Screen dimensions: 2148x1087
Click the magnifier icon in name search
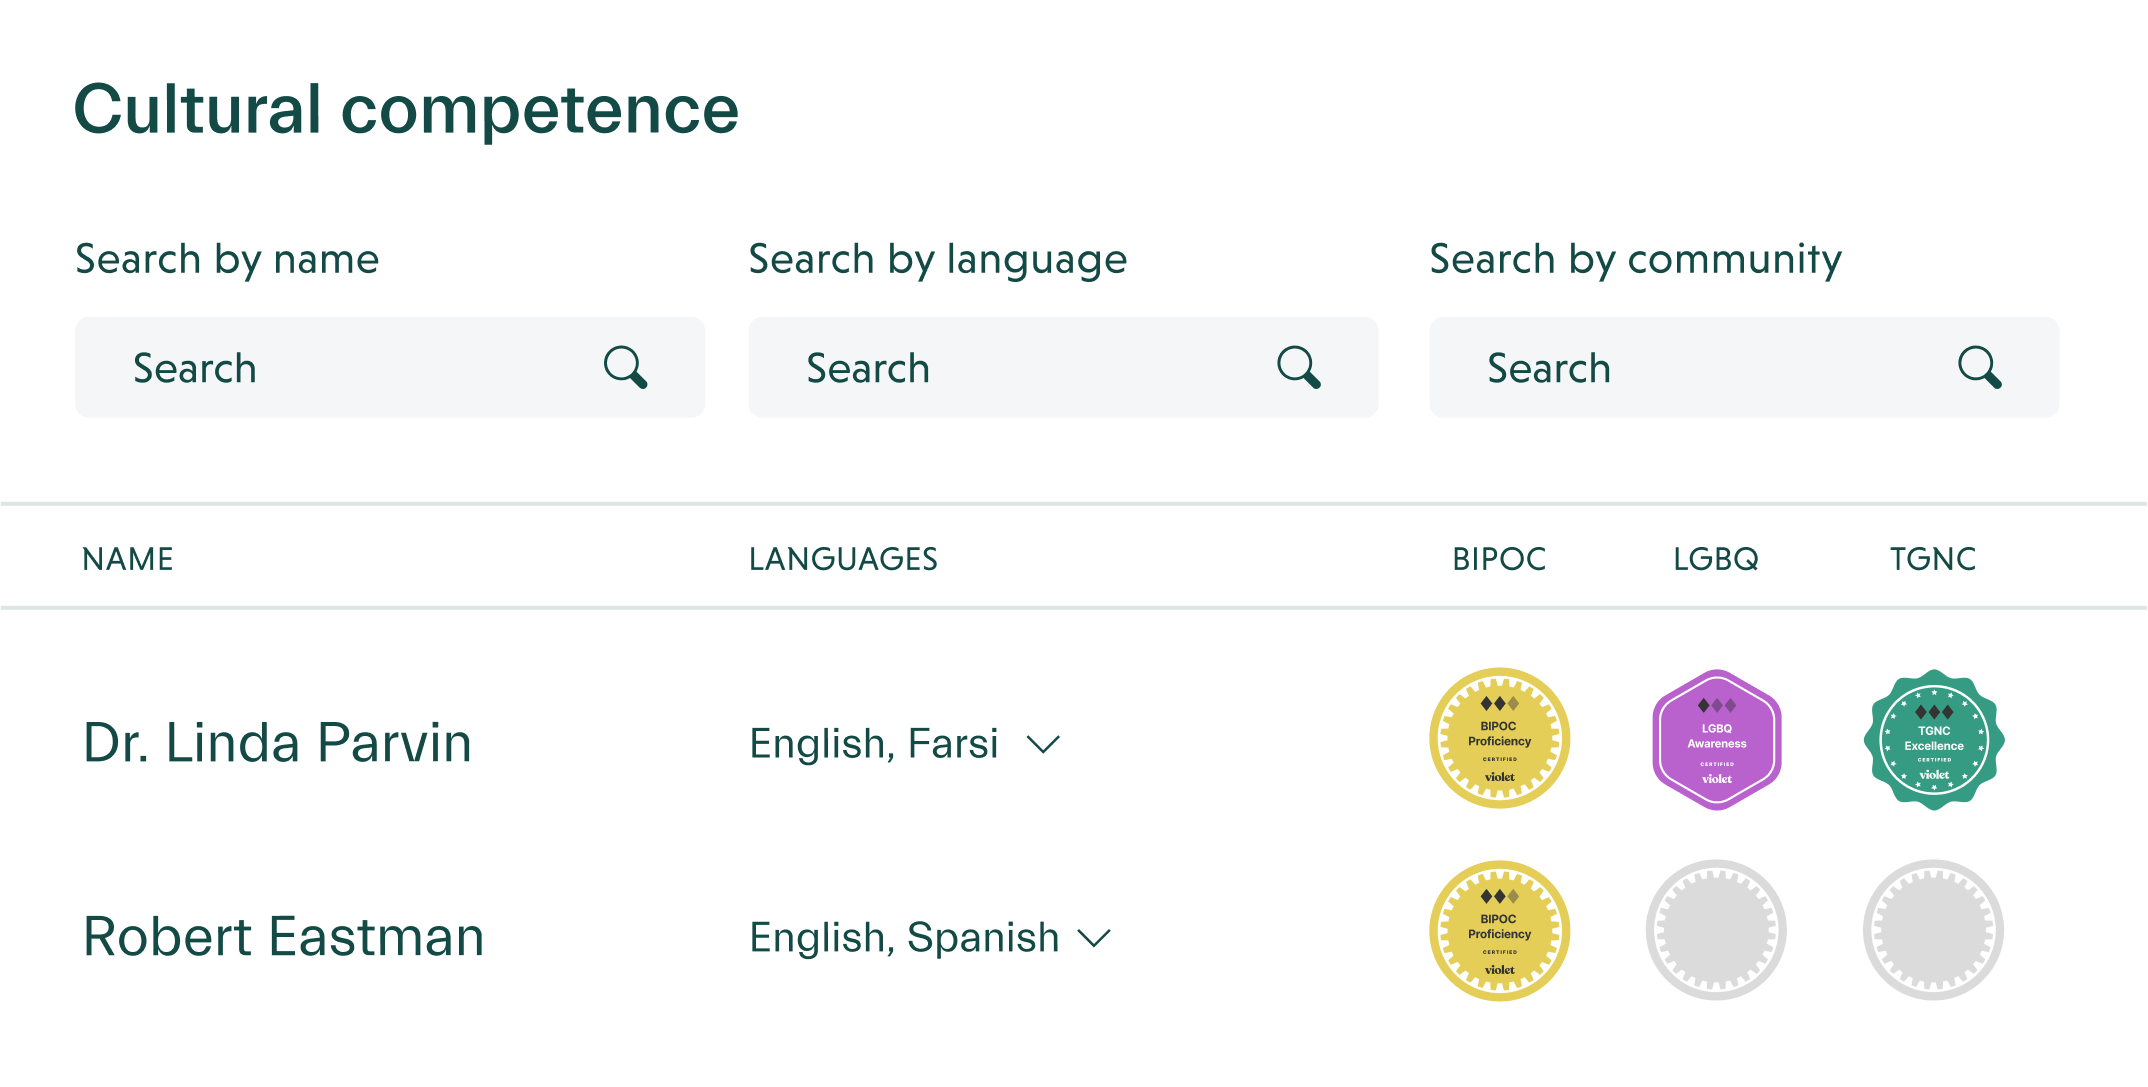(x=626, y=367)
